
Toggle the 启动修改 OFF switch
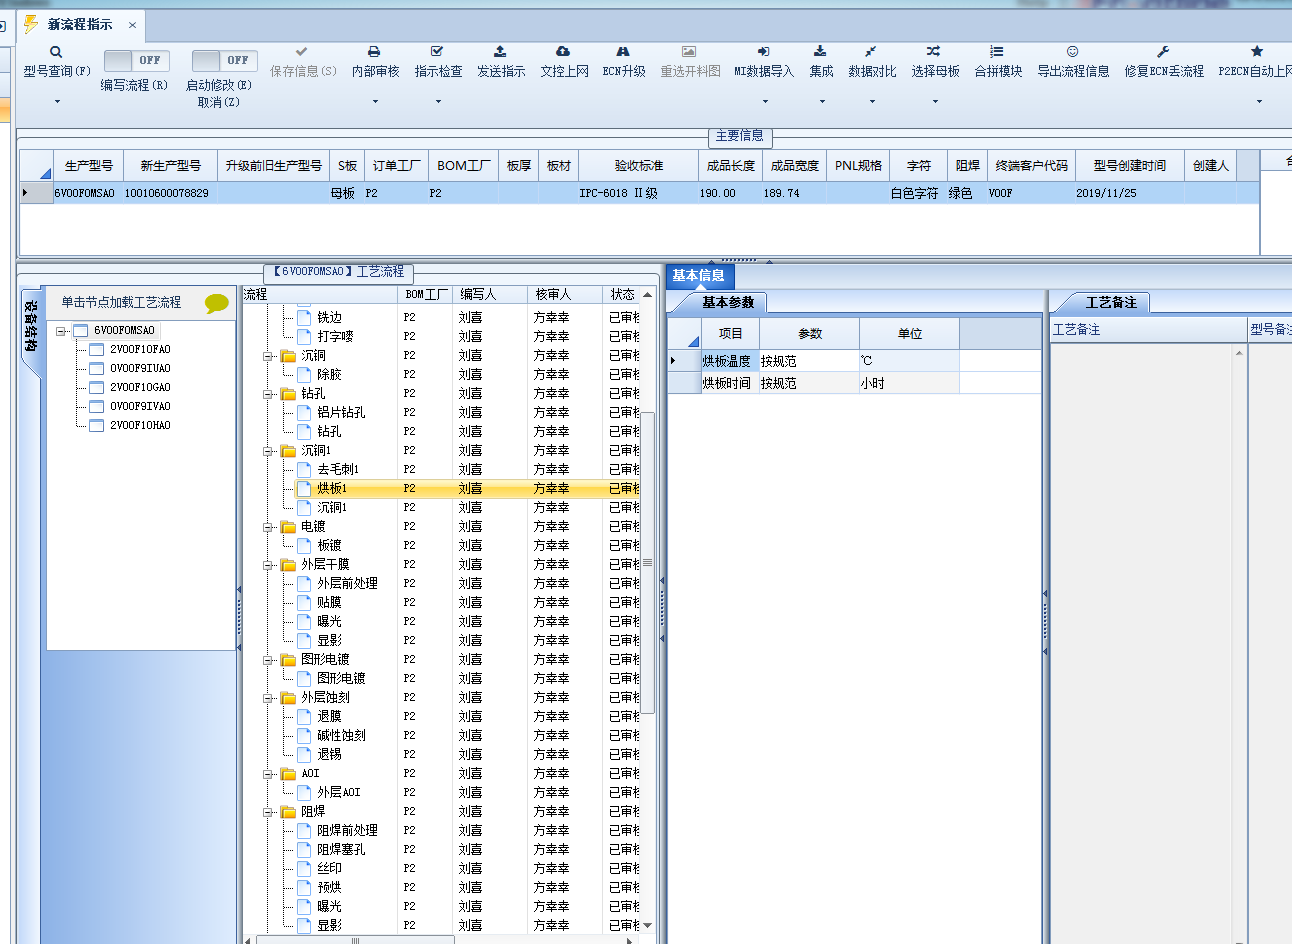click(225, 61)
